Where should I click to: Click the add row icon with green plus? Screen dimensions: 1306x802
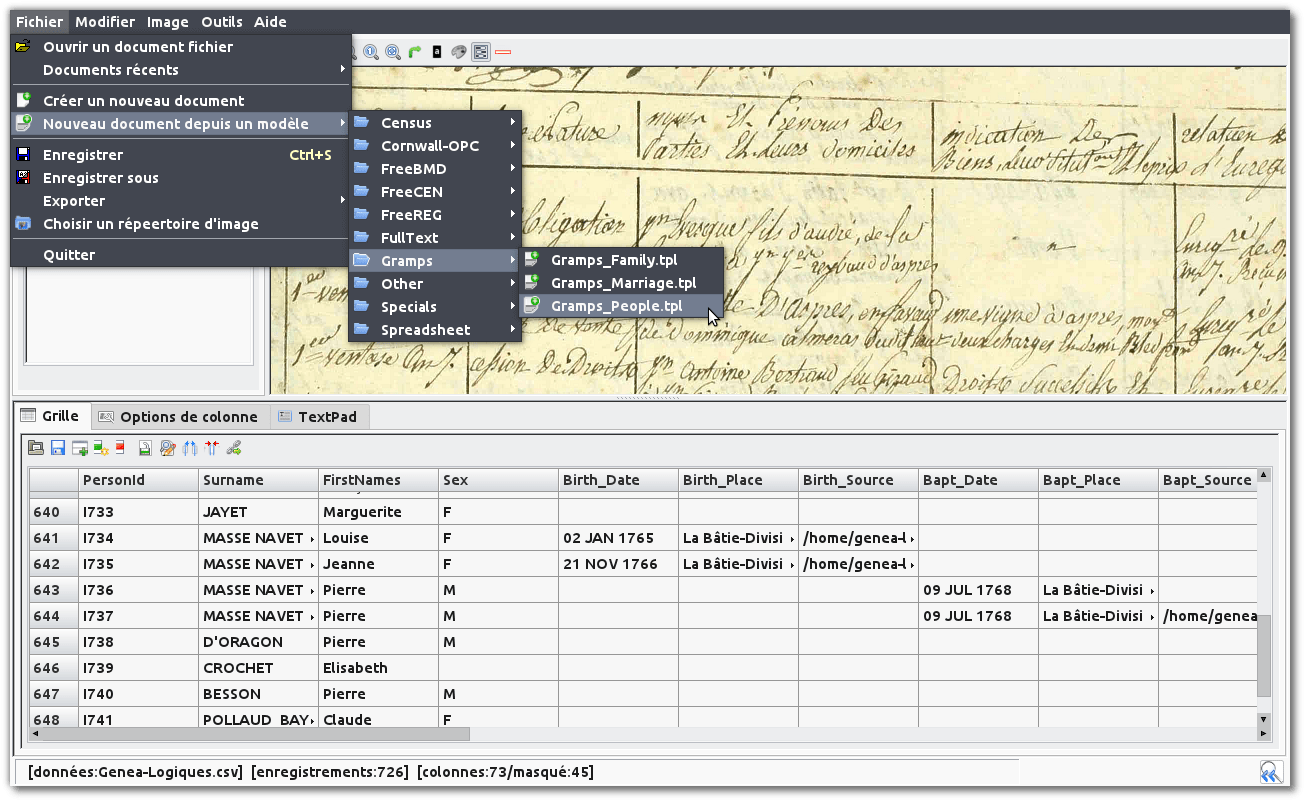(80, 448)
